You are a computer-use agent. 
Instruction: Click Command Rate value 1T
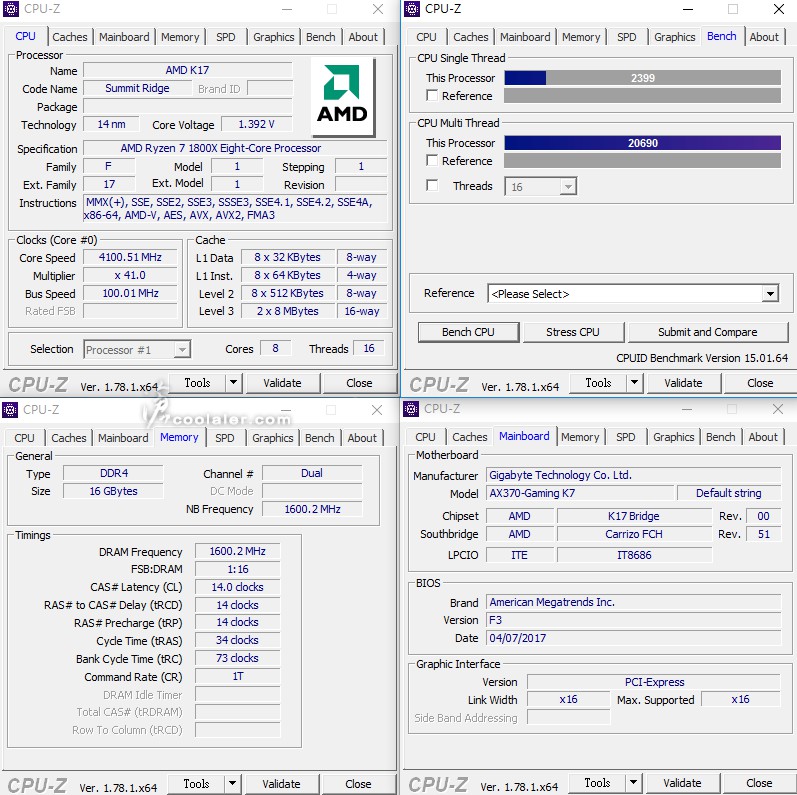point(237,677)
